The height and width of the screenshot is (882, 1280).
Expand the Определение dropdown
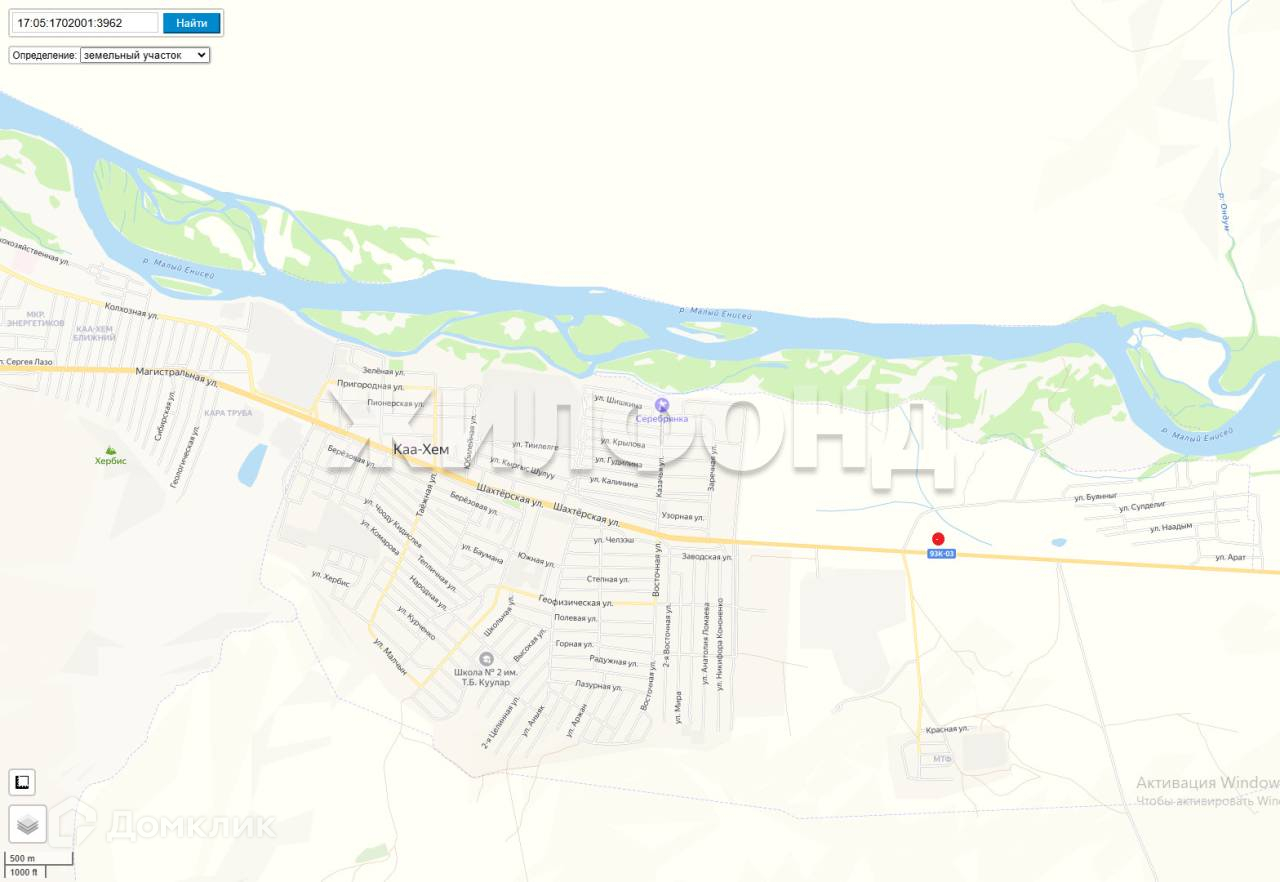pos(145,55)
